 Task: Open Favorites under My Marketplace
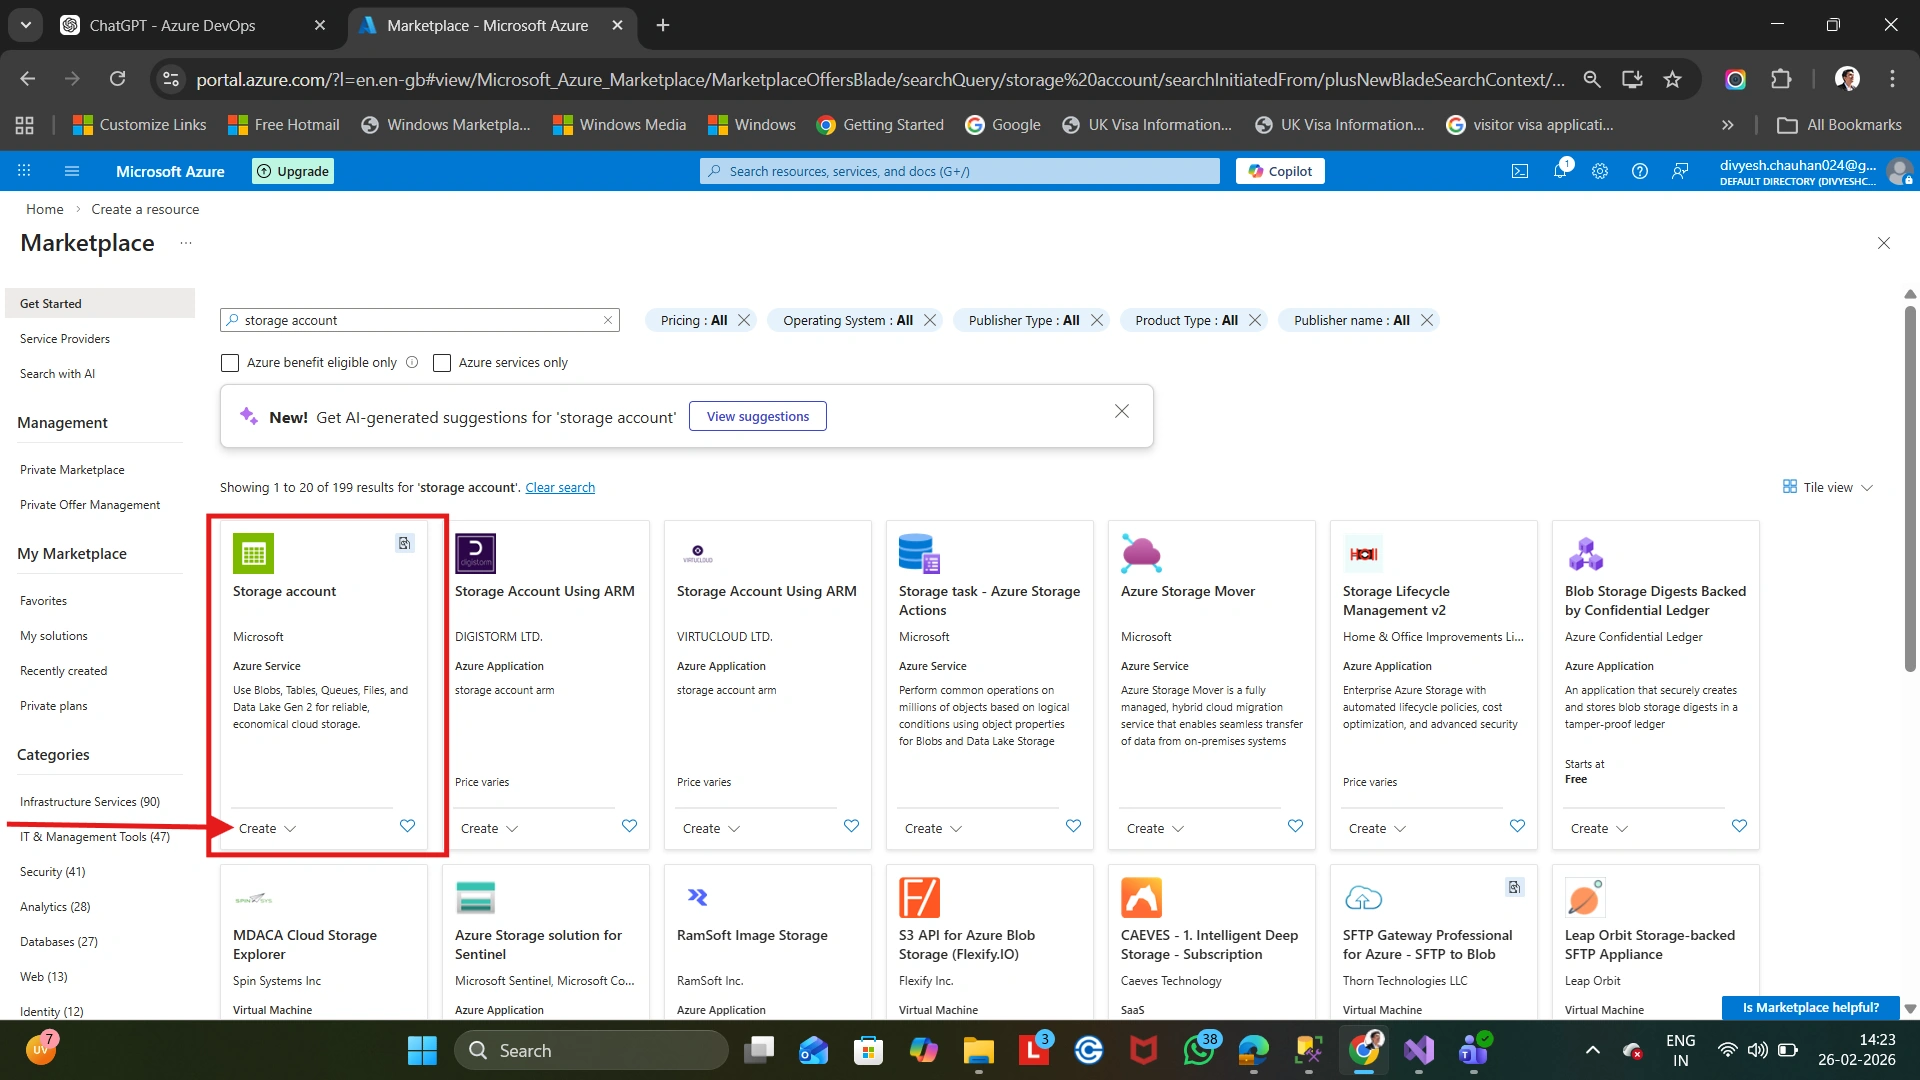tap(43, 600)
